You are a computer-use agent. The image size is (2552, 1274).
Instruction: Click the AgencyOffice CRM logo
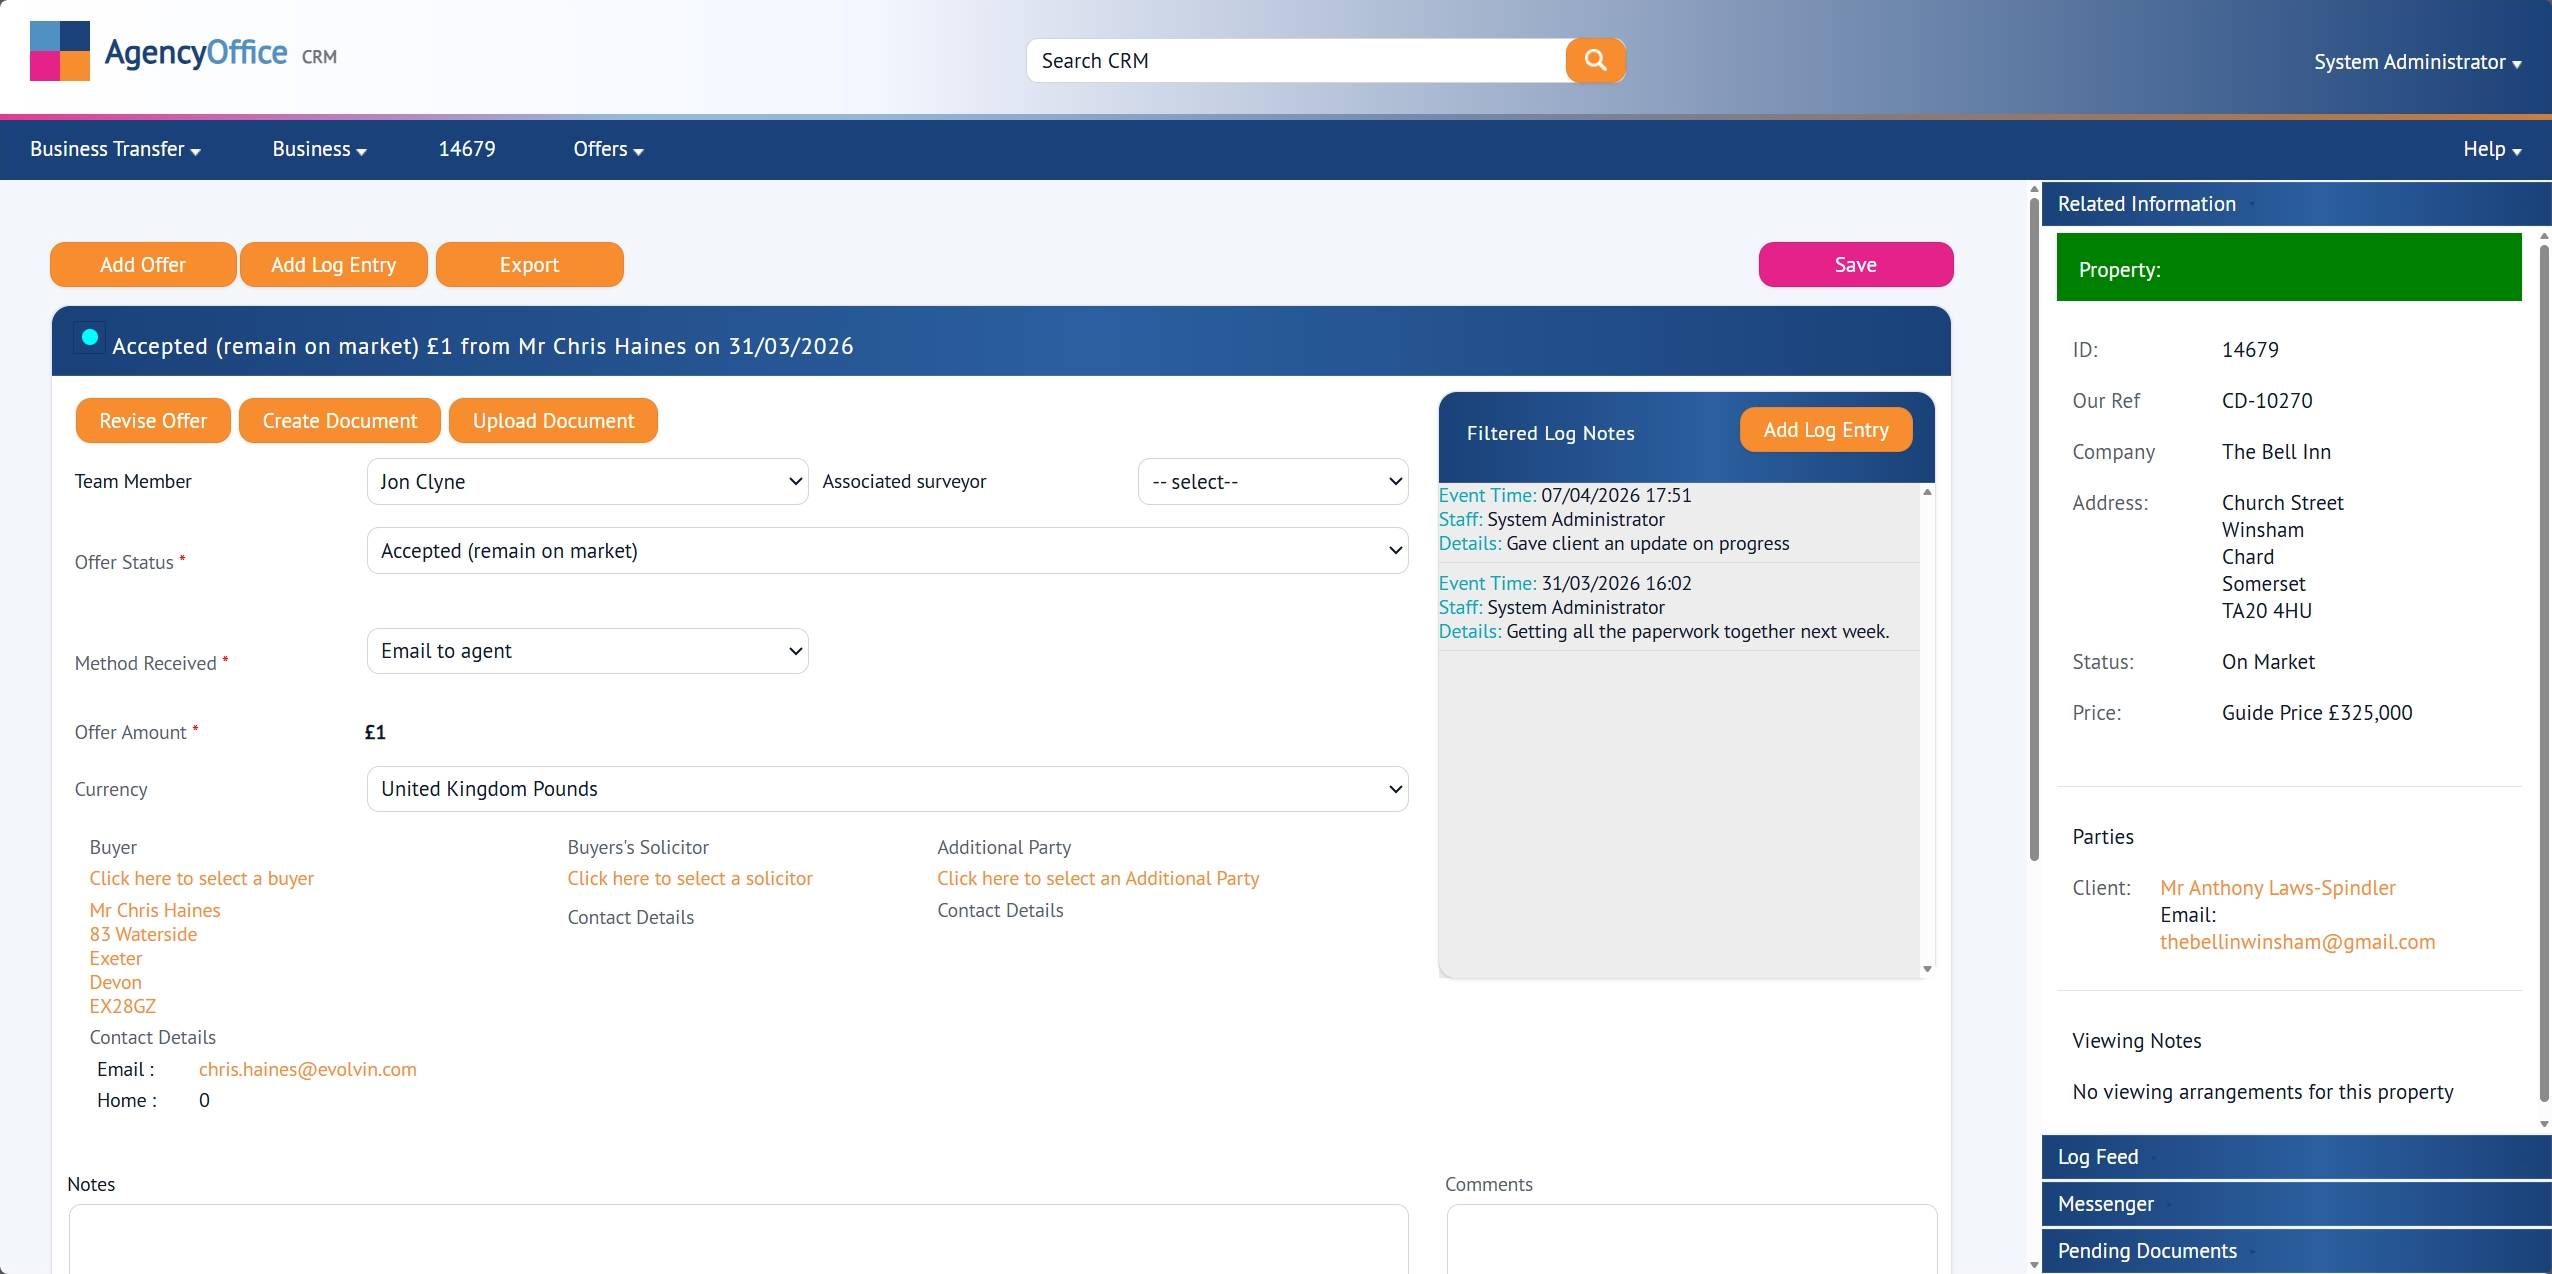(x=182, y=51)
